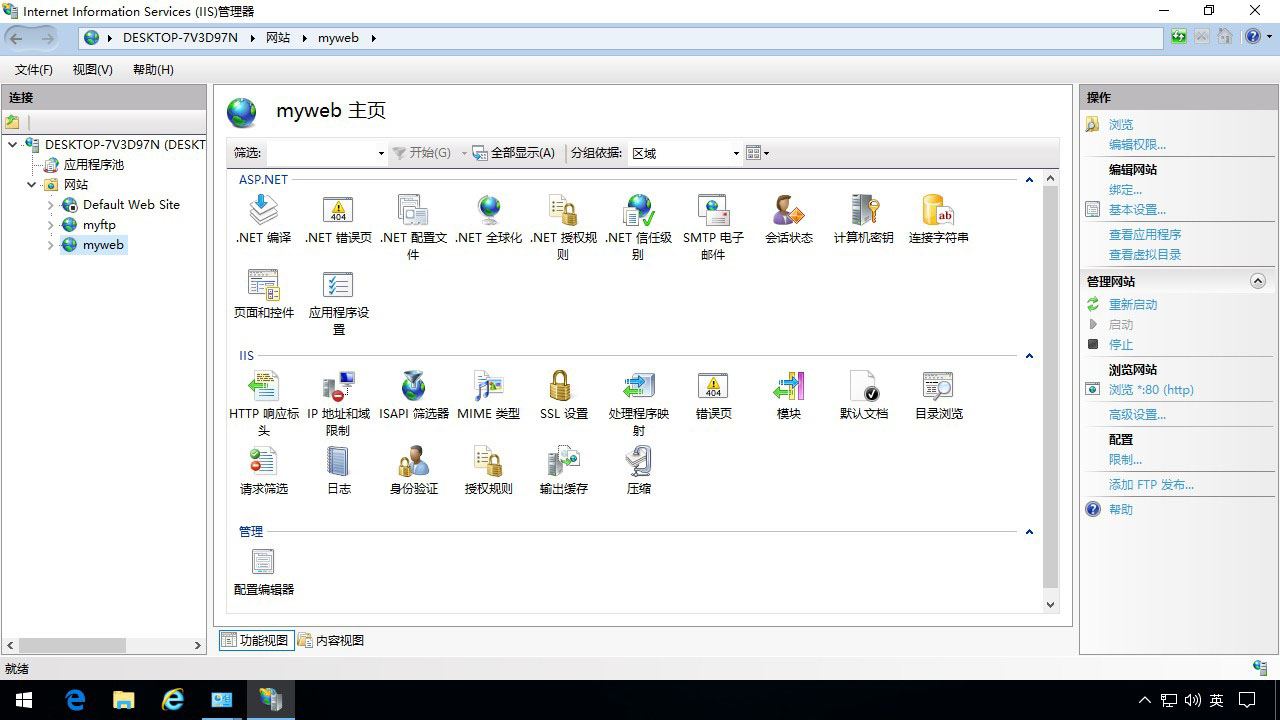The image size is (1280, 720).
Task: Open the 应用程序设置 feature icon
Action: point(338,285)
